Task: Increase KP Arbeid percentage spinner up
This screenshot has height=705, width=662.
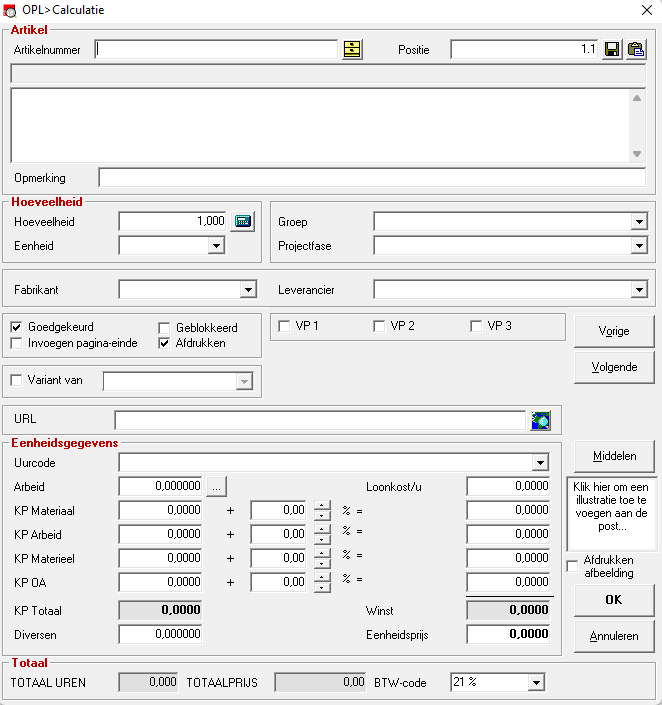Action: (x=322, y=529)
